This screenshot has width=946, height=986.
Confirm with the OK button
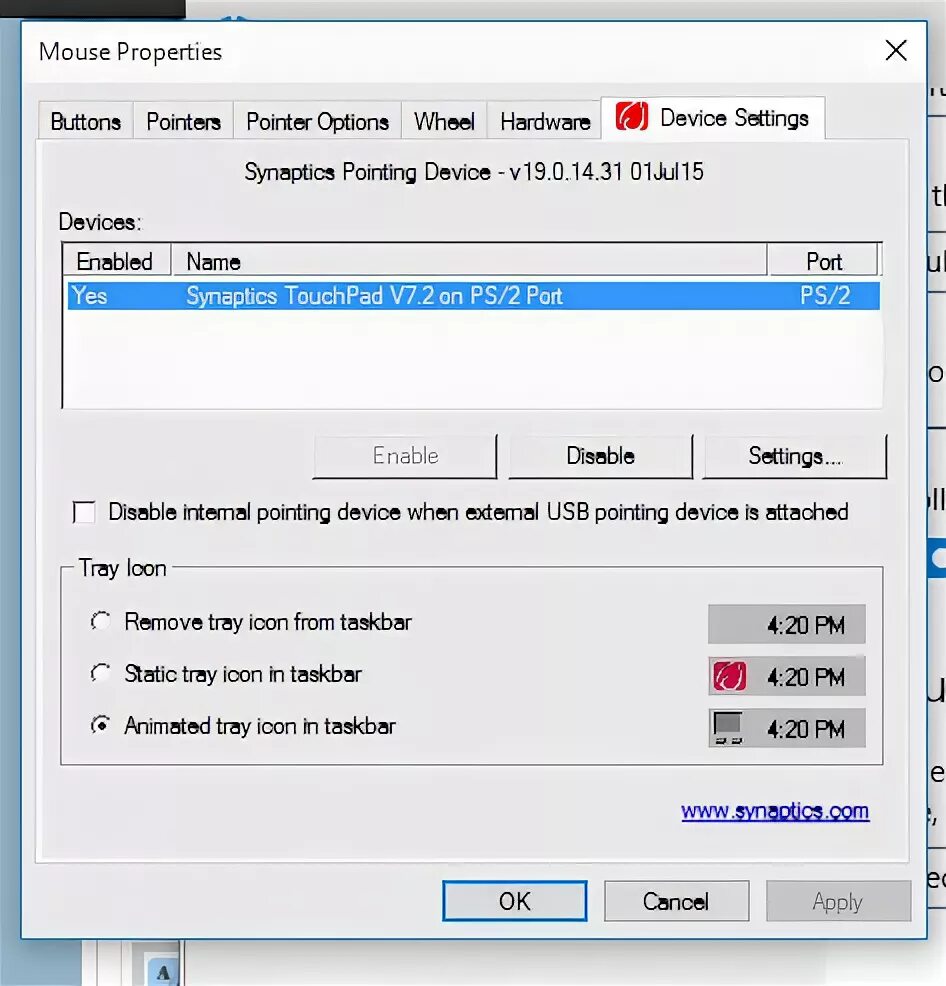(x=515, y=901)
